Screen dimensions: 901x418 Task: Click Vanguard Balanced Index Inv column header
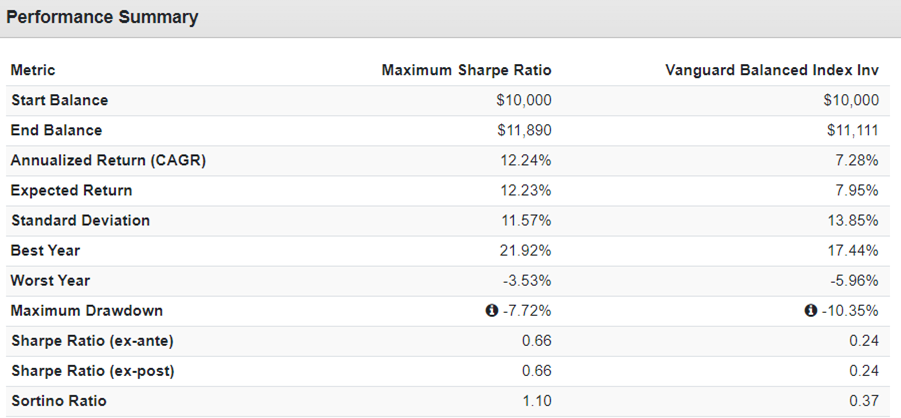pos(771,70)
